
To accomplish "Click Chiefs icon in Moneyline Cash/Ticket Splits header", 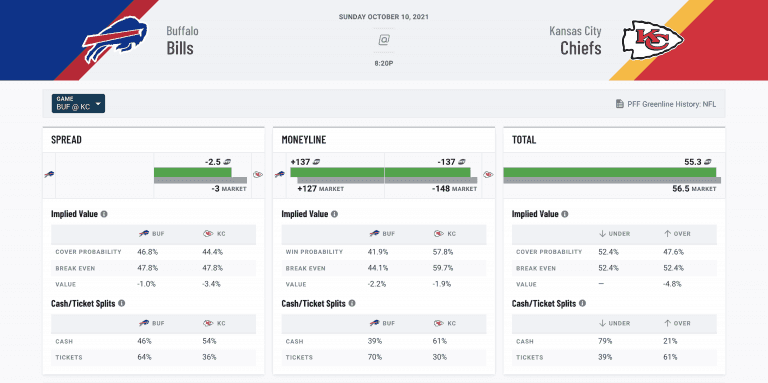I will click(x=438, y=323).
